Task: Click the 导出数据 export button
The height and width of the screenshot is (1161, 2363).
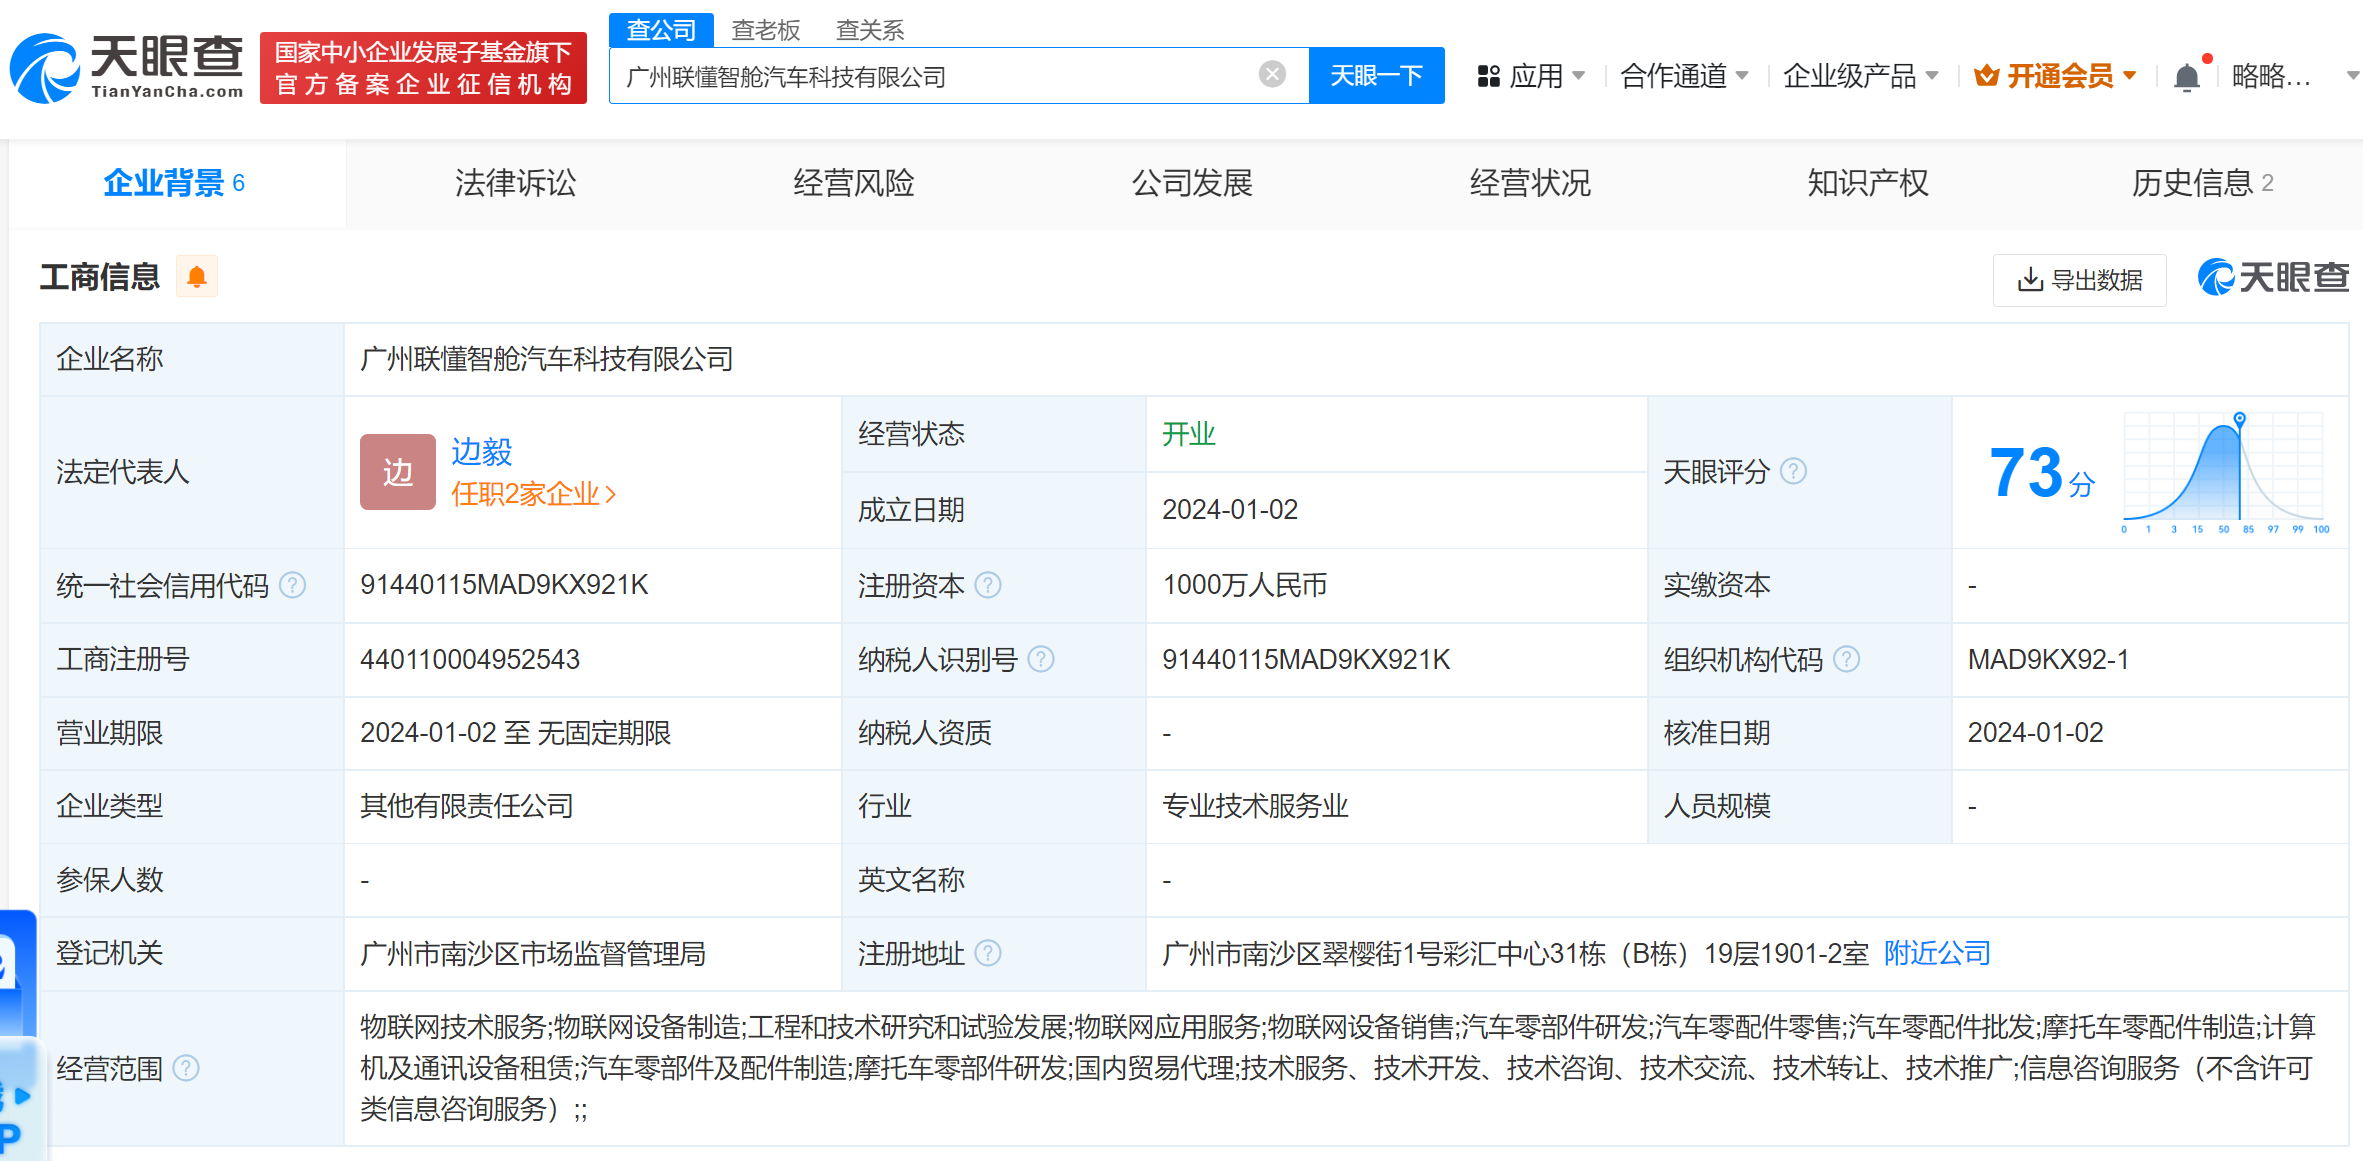Action: click(x=2080, y=280)
